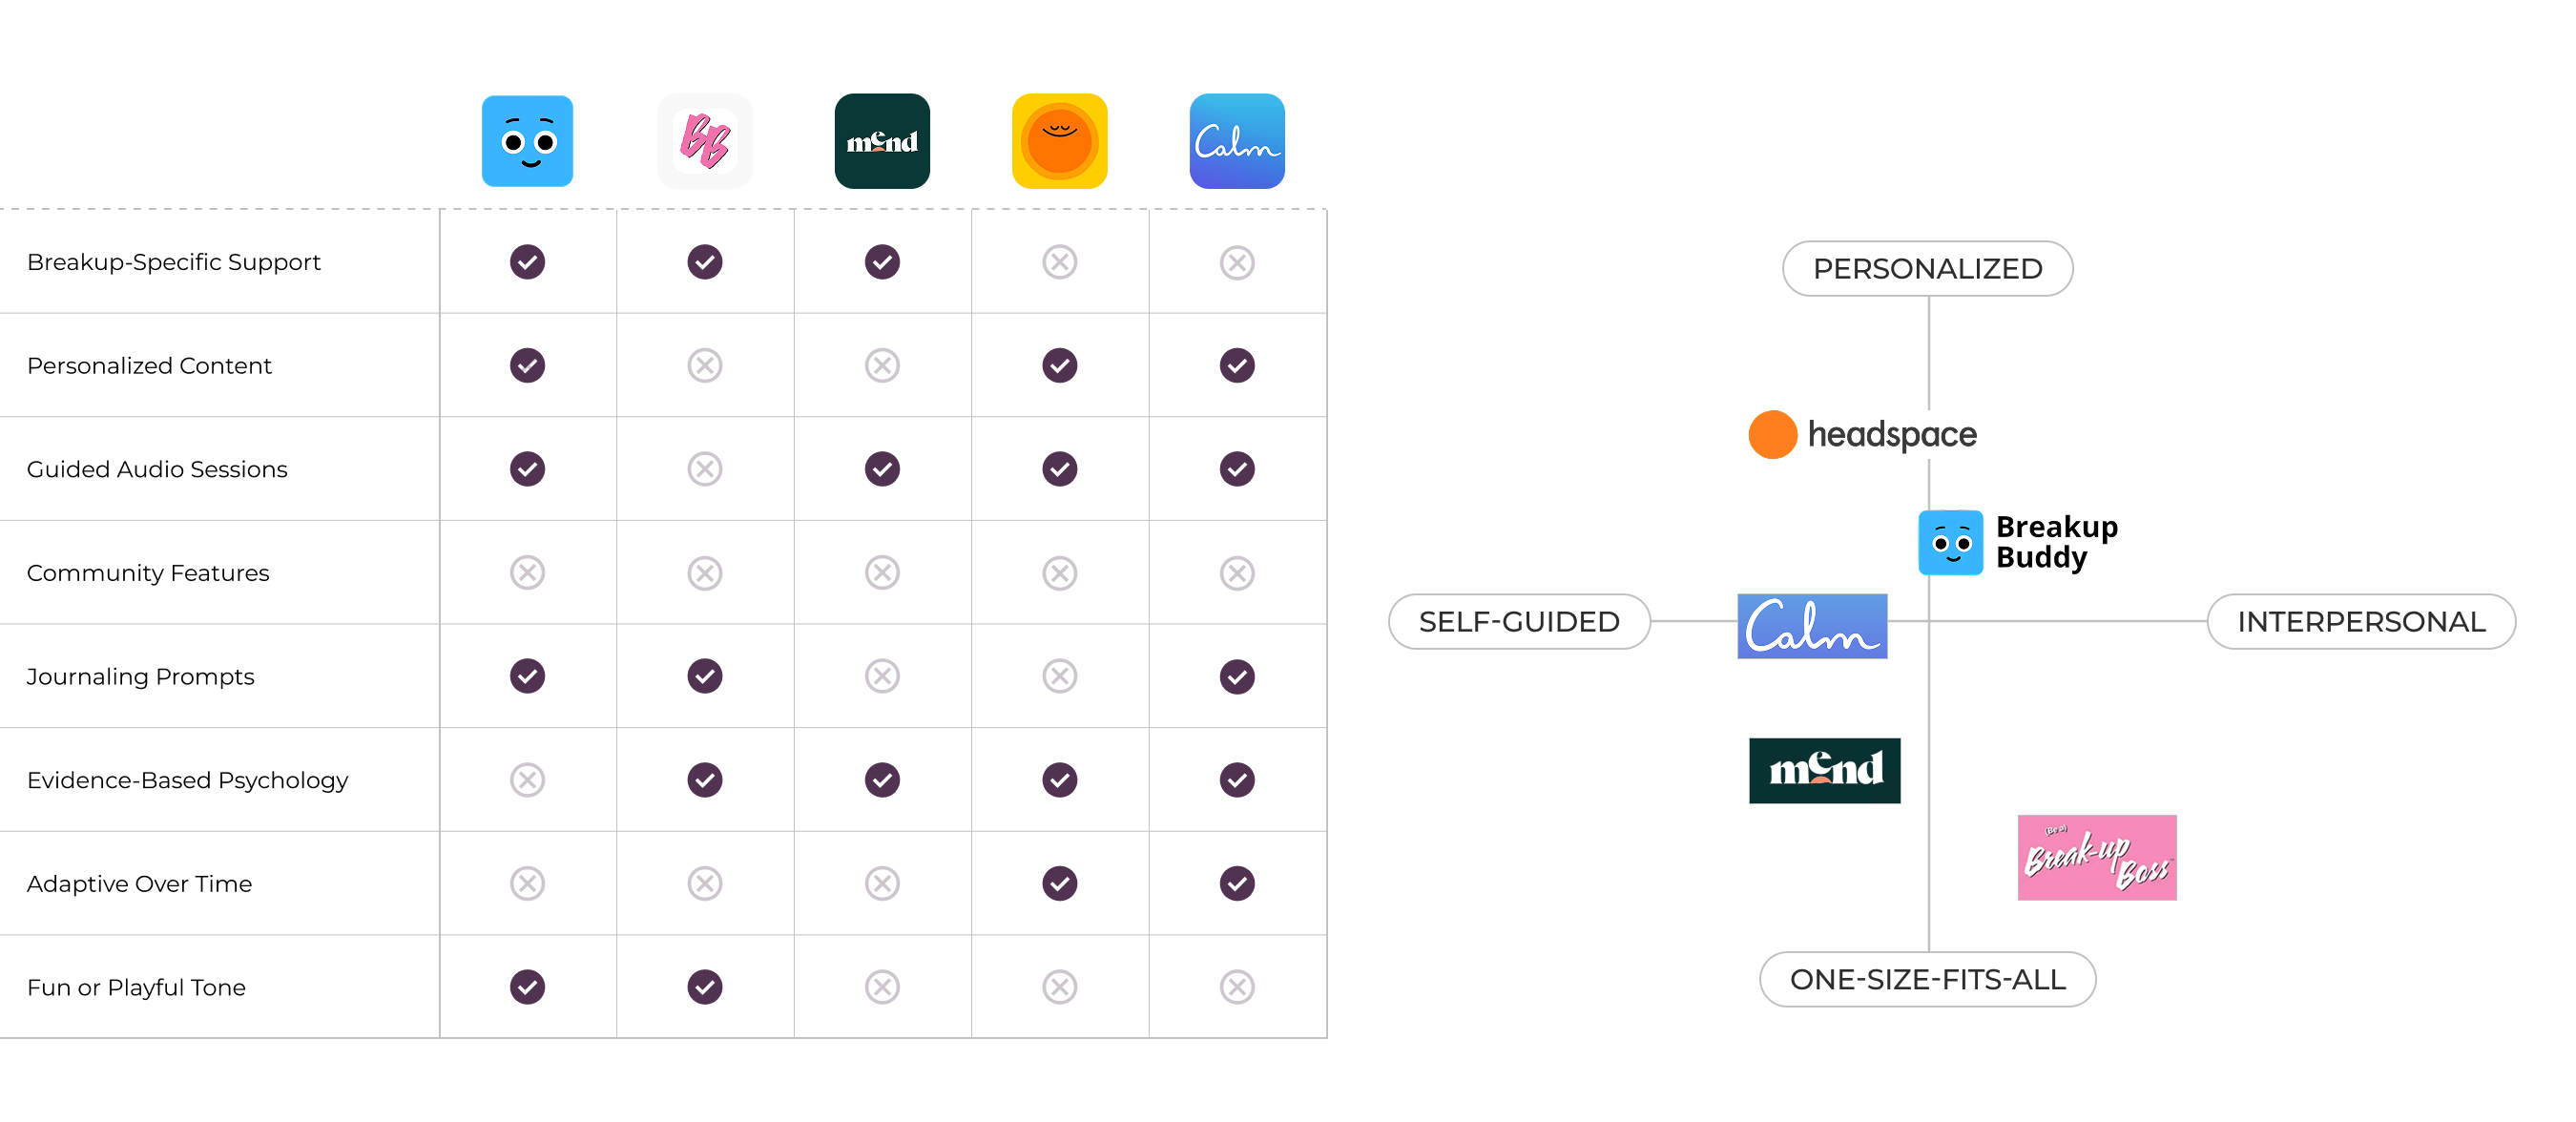The image size is (2576, 1122).
Task: Toggle Personalized Content check under Calm column
Action: pos(1237,365)
